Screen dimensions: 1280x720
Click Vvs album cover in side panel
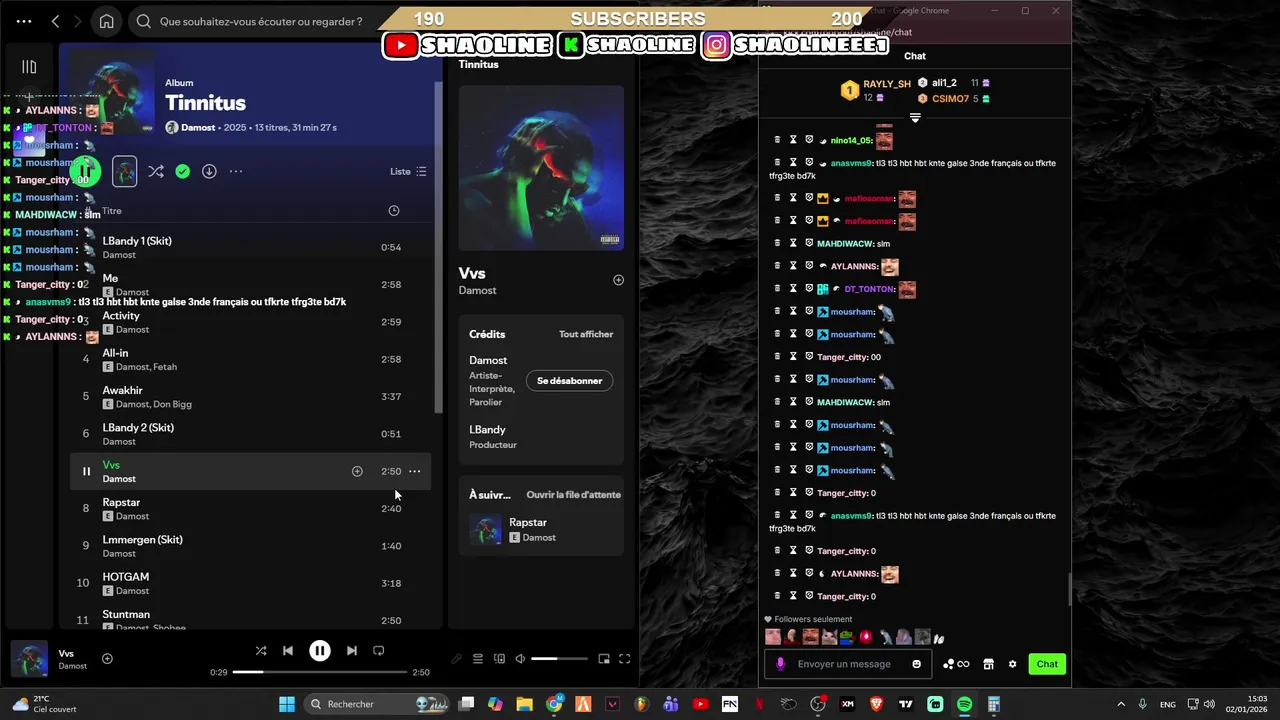pyautogui.click(x=541, y=168)
